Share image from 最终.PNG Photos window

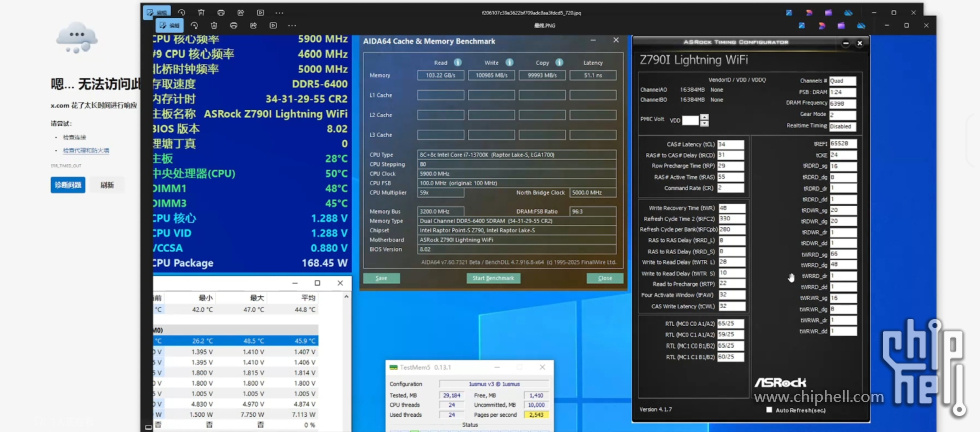point(253,26)
